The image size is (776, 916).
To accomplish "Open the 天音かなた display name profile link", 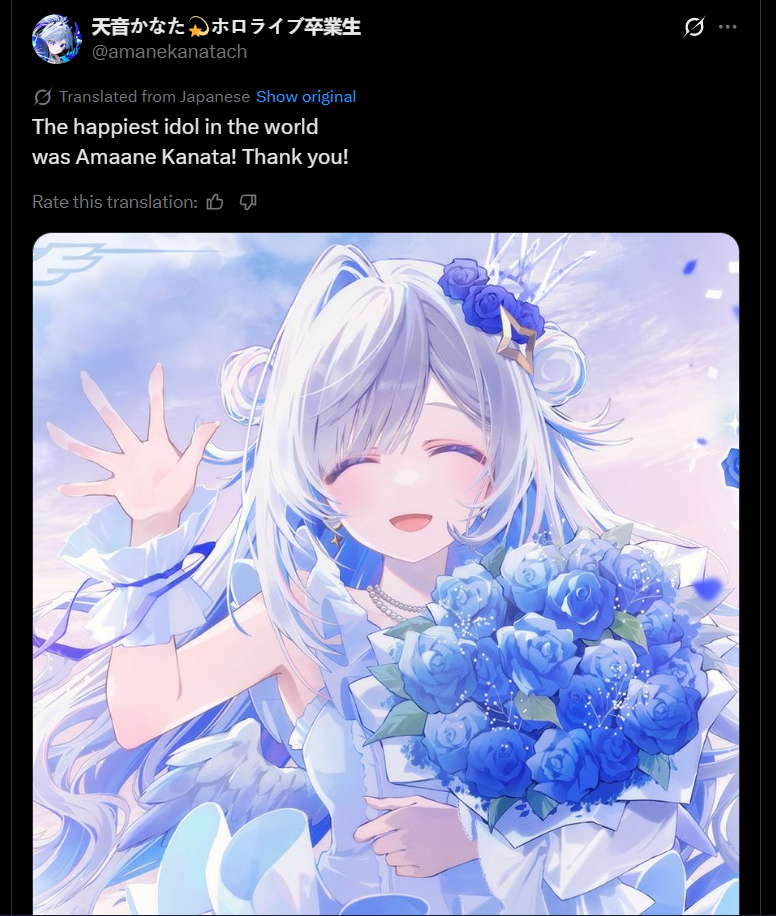I will coord(226,27).
